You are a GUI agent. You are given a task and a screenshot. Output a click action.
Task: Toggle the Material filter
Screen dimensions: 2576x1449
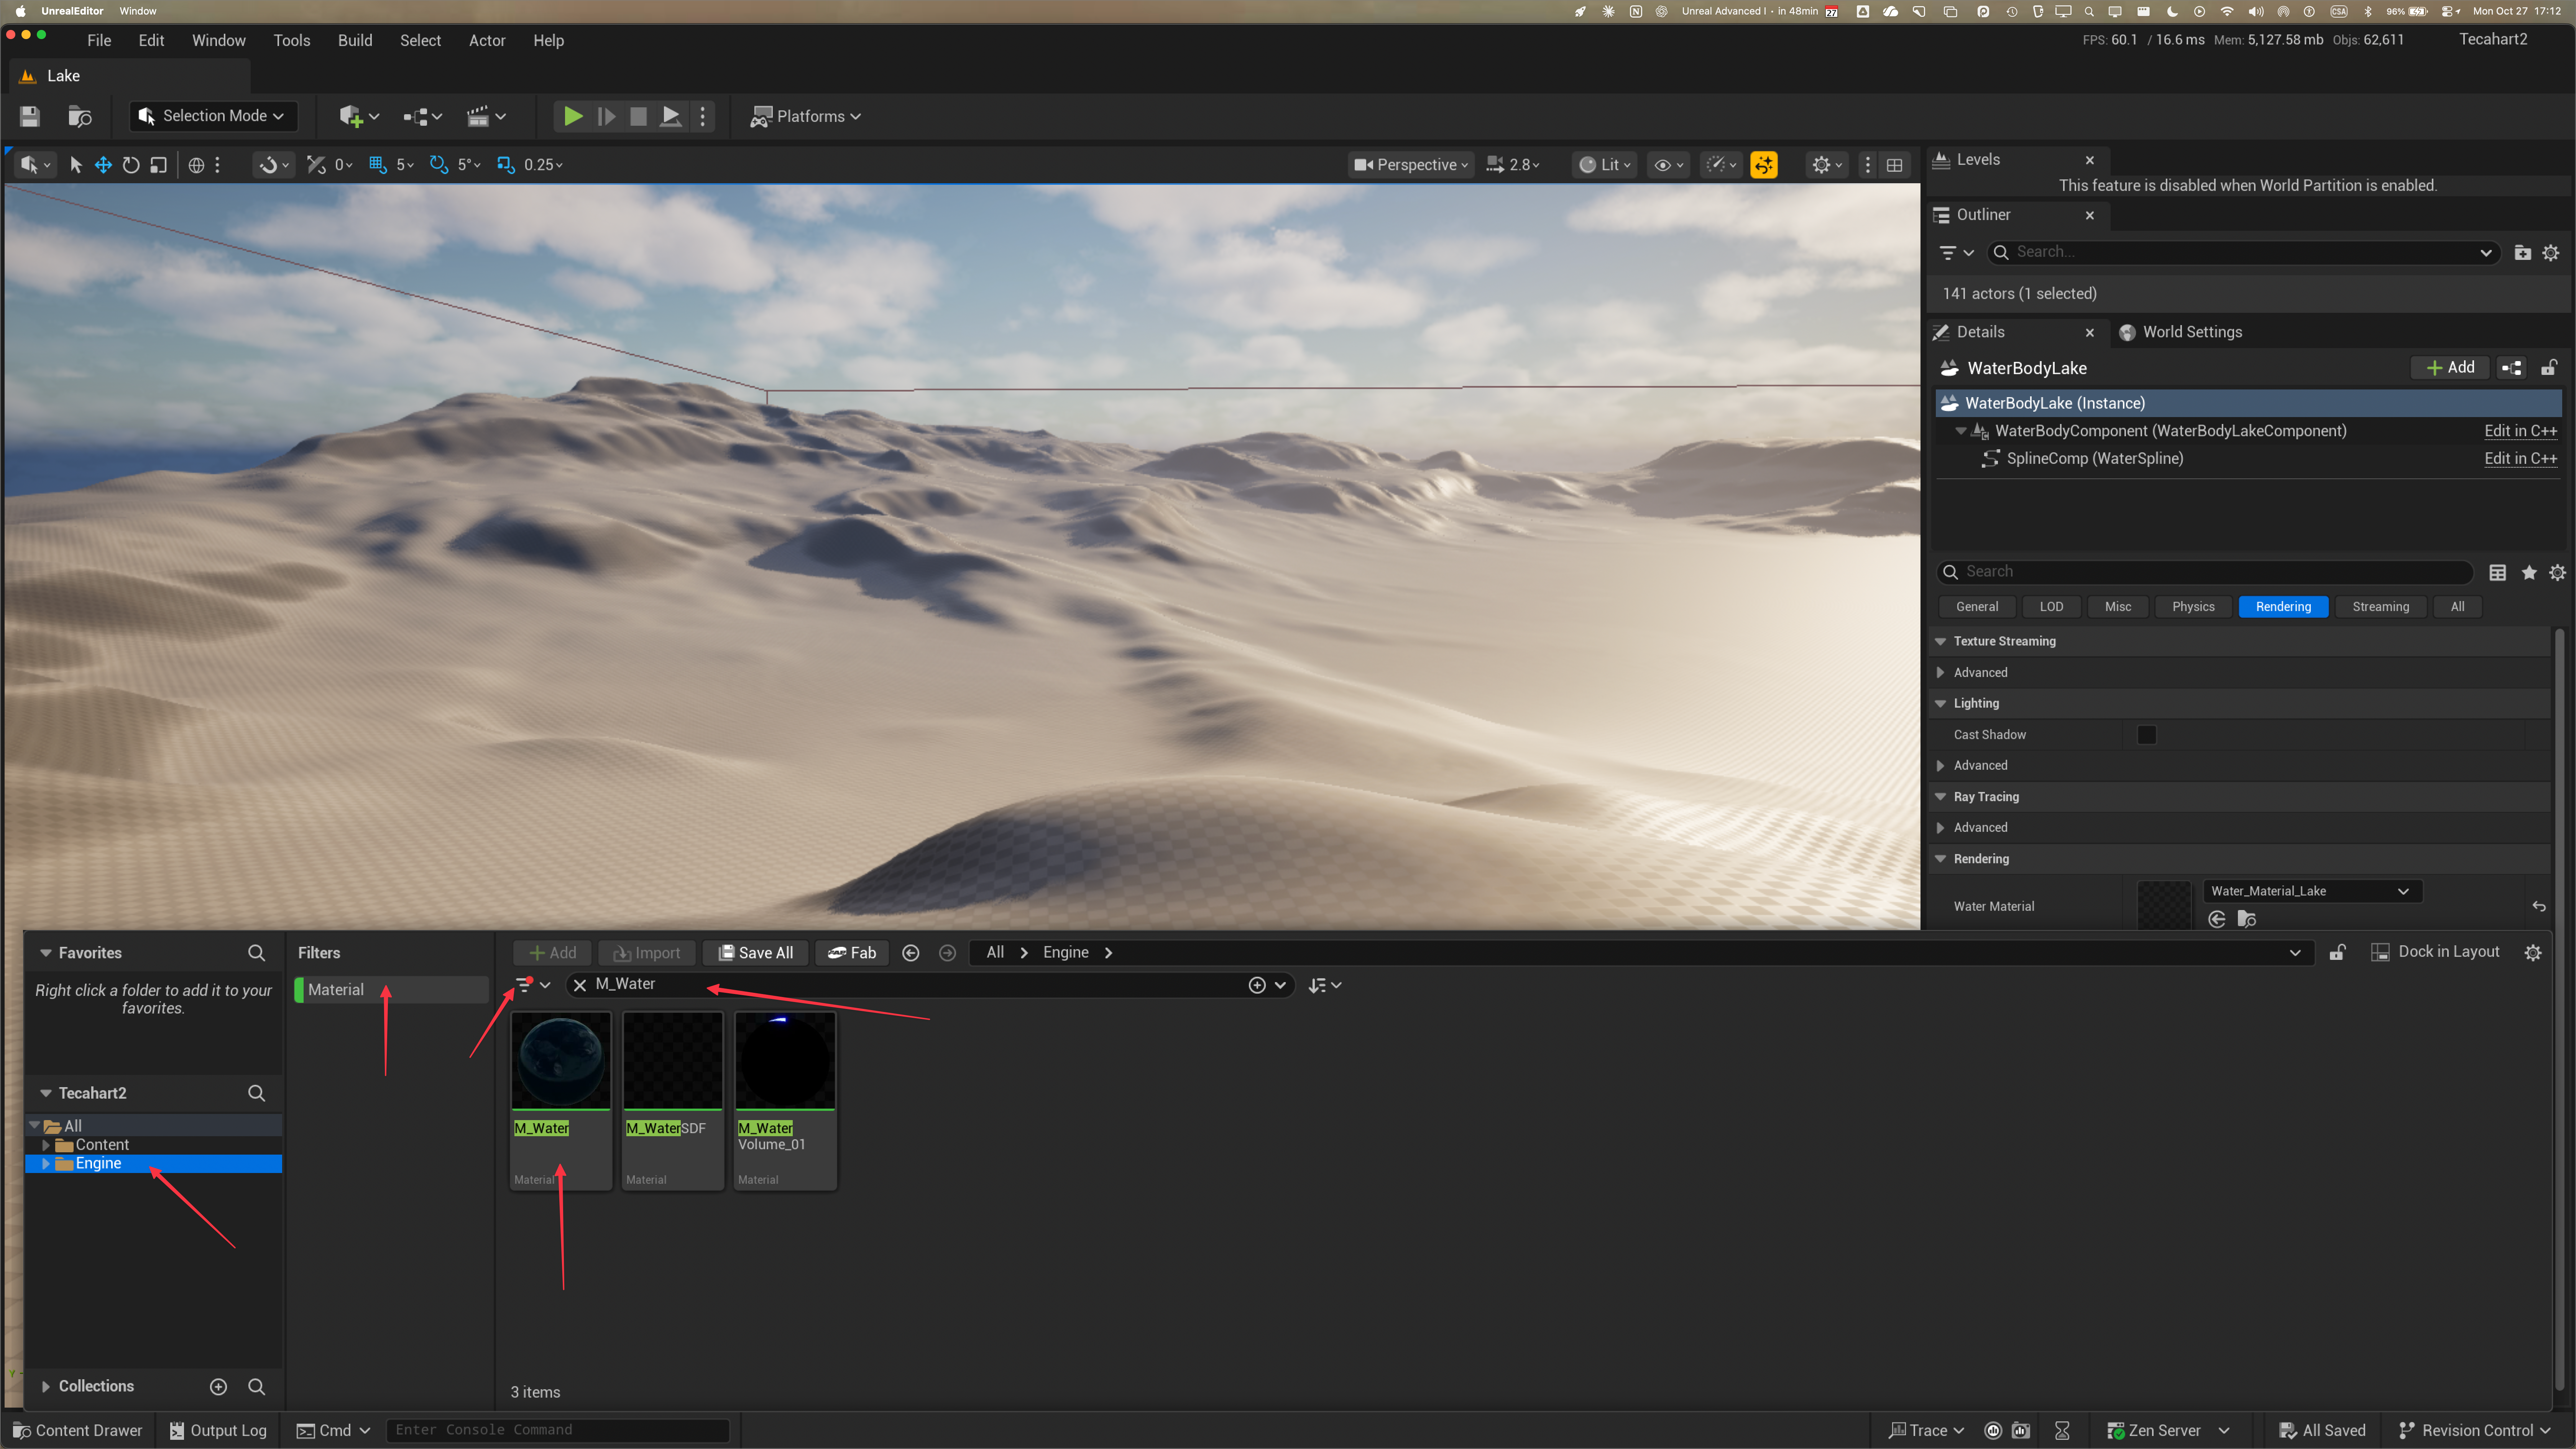tap(391, 990)
